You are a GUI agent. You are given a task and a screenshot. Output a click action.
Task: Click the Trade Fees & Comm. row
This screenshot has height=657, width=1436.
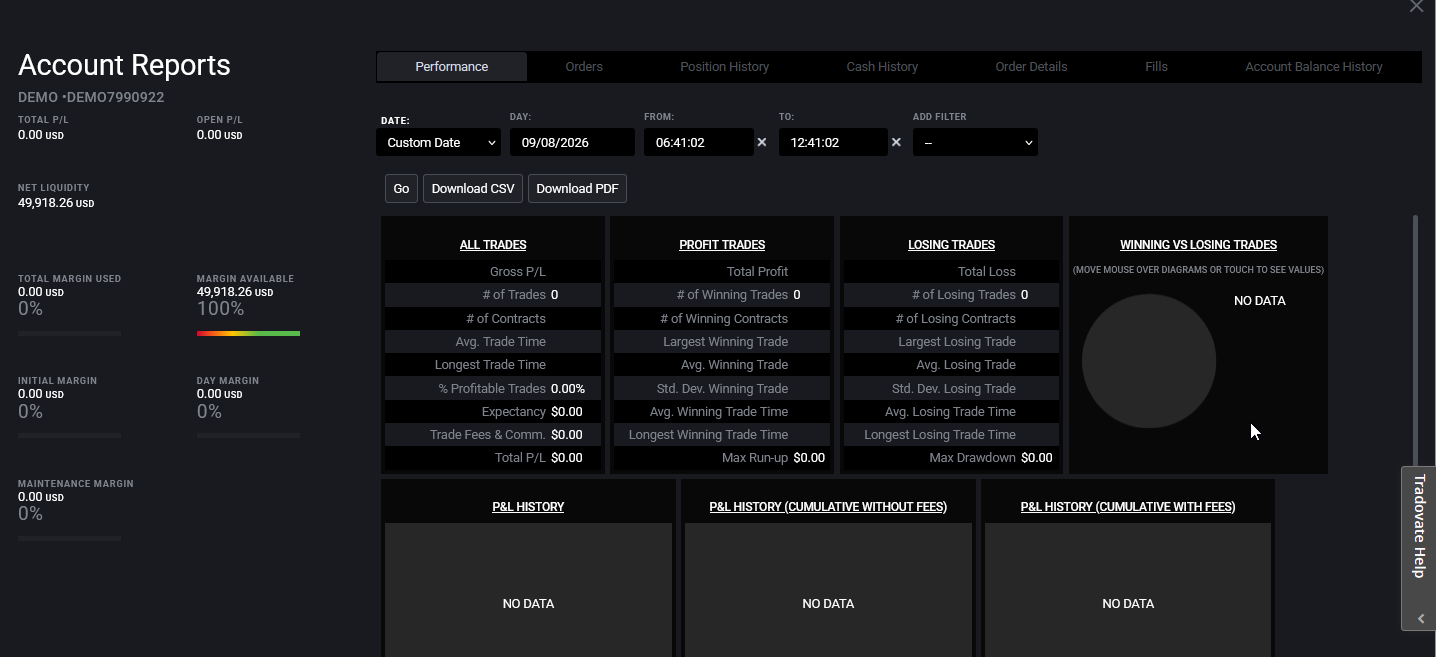click(x=493, y=435)
